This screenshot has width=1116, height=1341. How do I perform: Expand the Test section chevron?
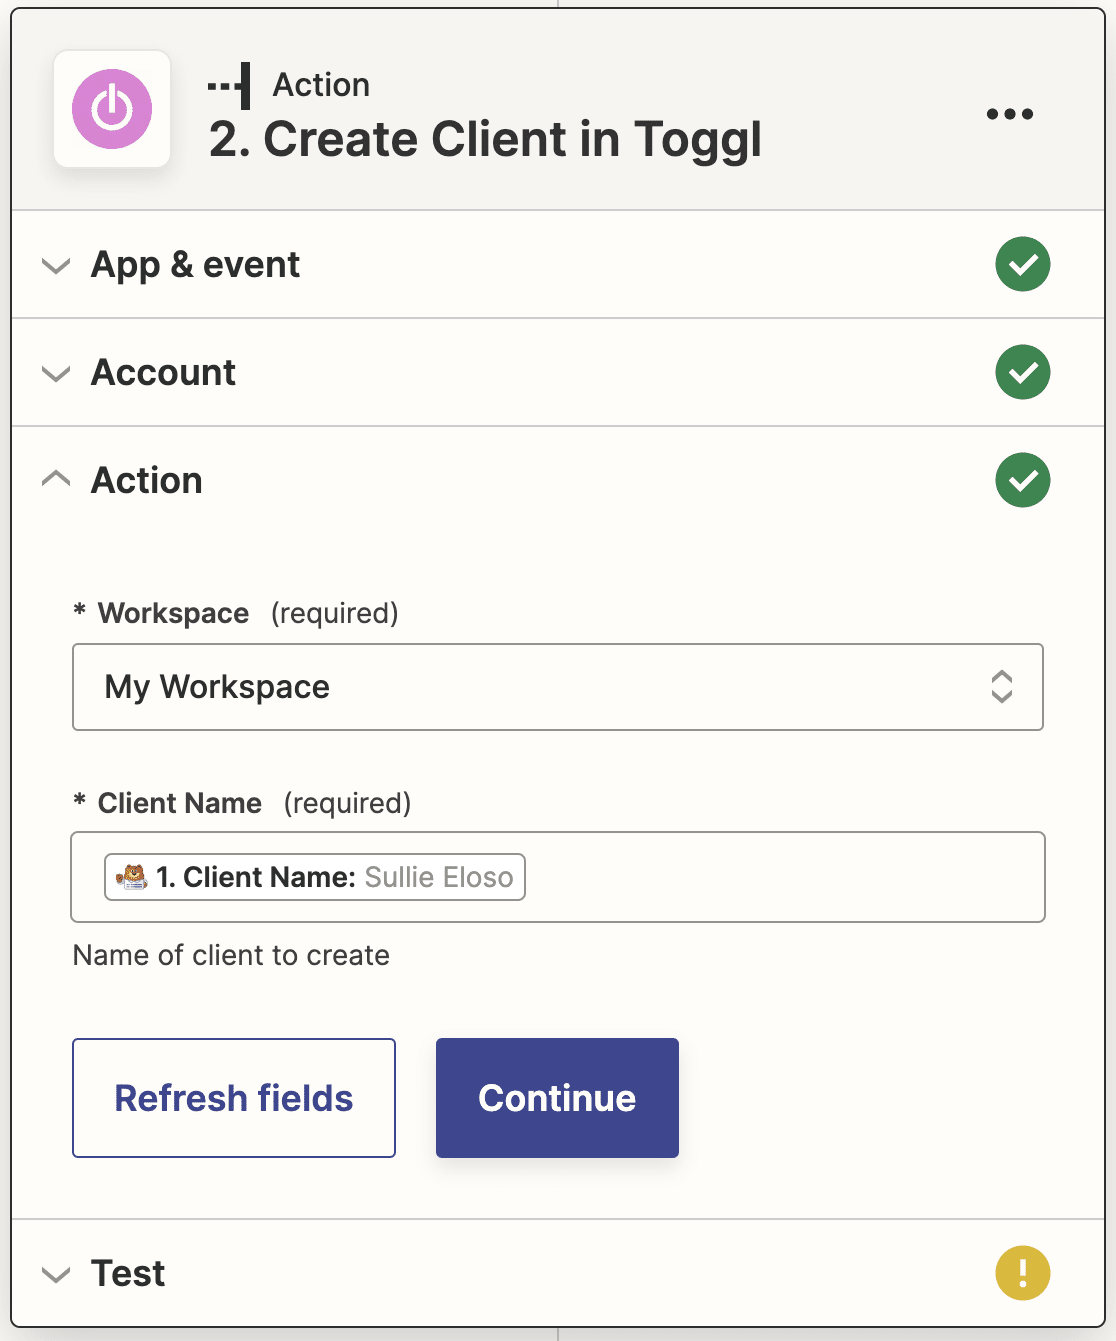pyautogui.click(x=56, y=1275)
